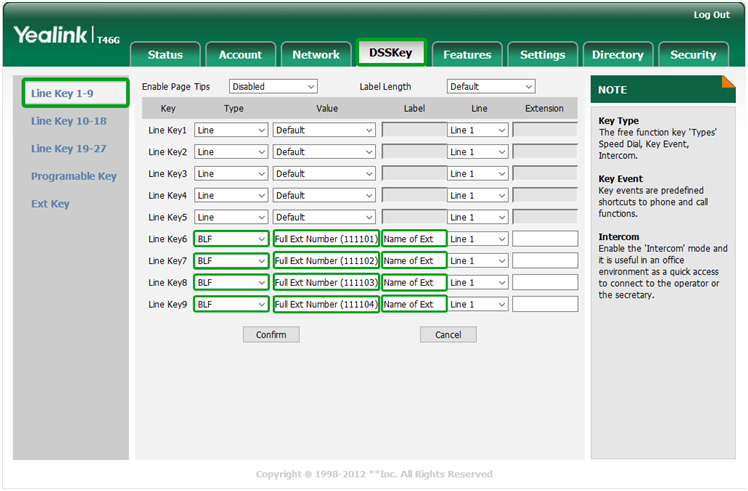Select Line Key 10-18 in sidebar
The width and height of the screenshot is (748, 491).
(69, 121)
